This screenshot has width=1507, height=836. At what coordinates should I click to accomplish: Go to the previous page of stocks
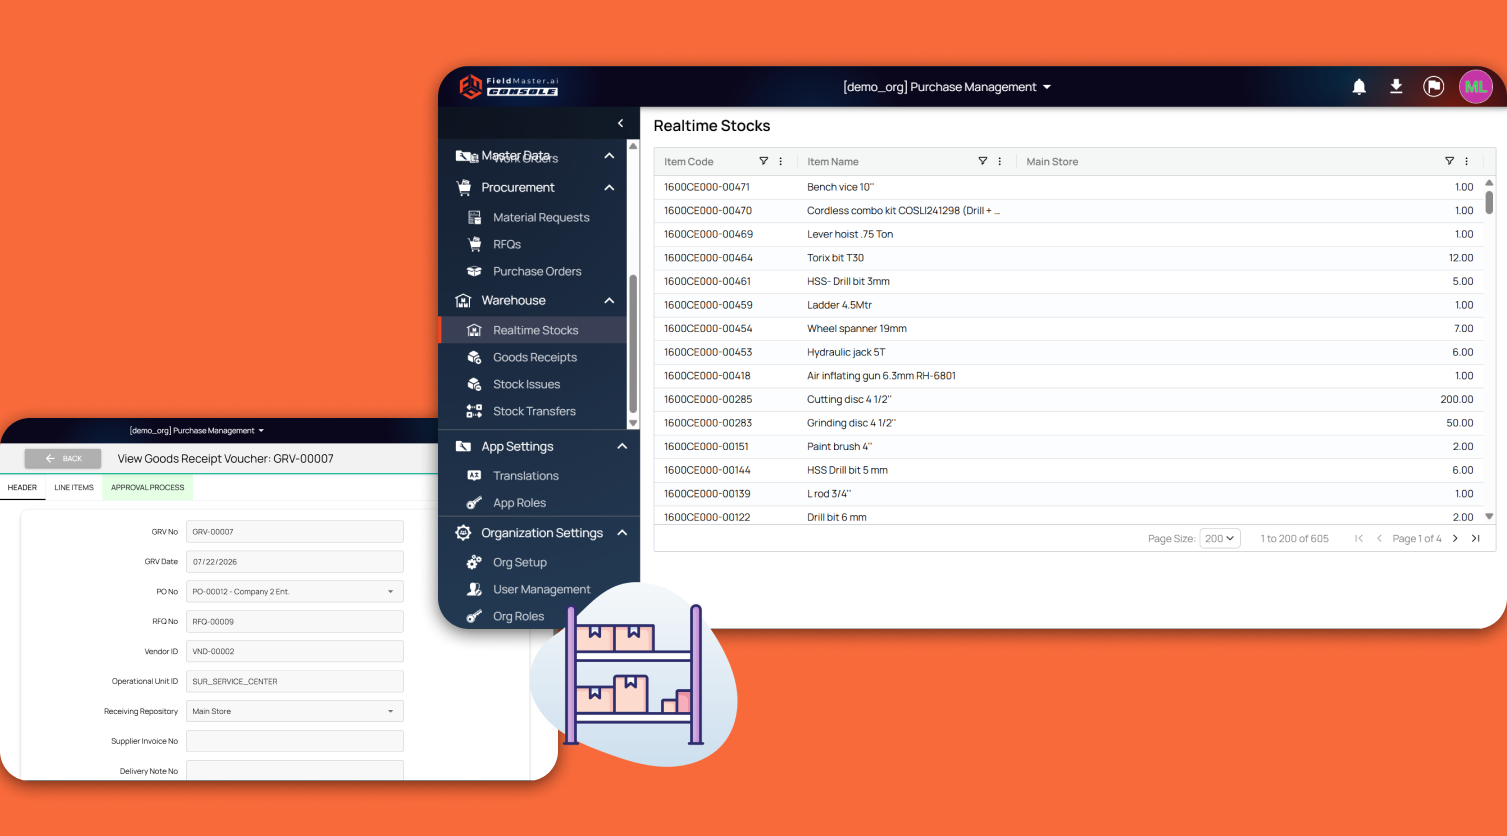click(x=1379, y=538)
